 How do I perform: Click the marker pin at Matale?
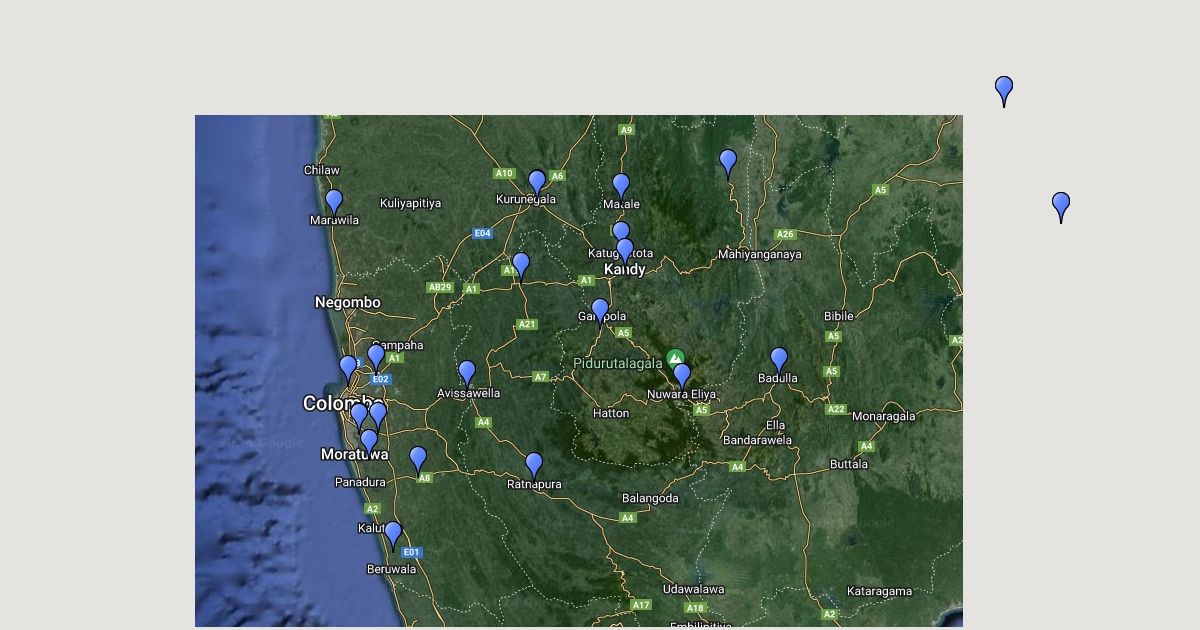pyautogui.click(x=621, y=186)
